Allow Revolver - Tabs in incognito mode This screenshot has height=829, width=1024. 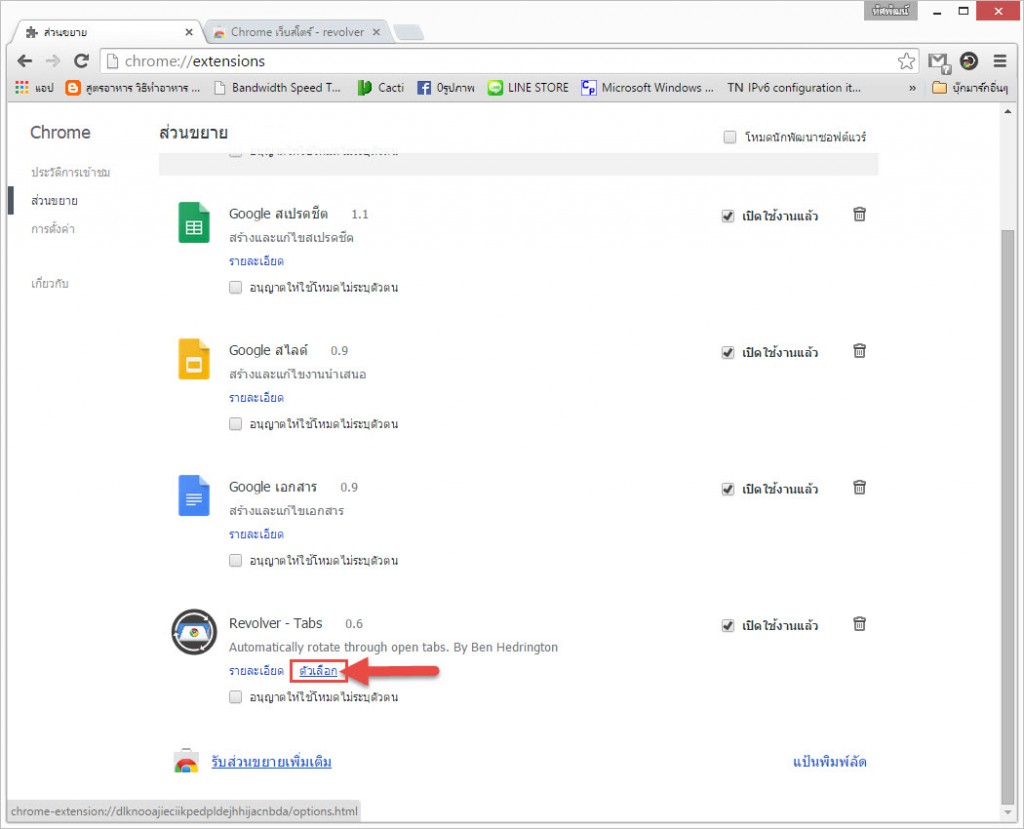236,697
